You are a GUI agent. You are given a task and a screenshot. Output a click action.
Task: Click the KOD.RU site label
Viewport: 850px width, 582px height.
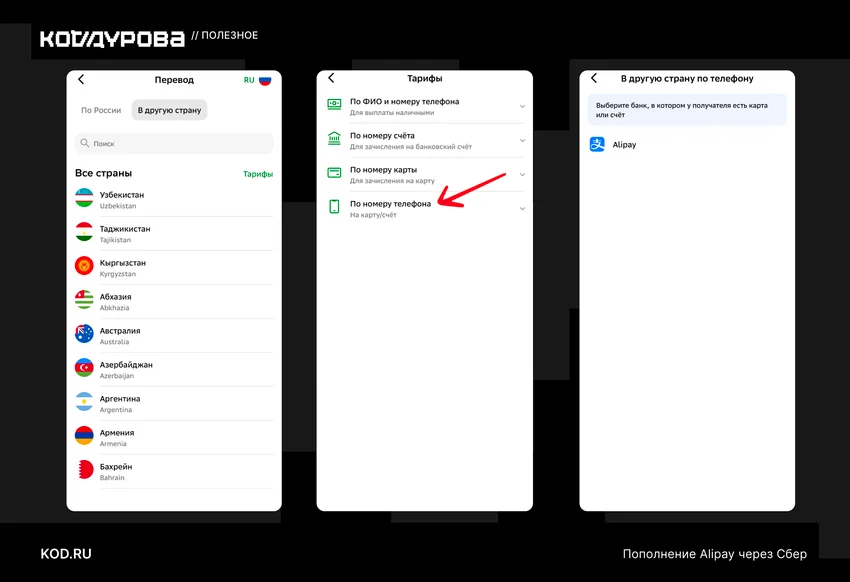point(66,554)
